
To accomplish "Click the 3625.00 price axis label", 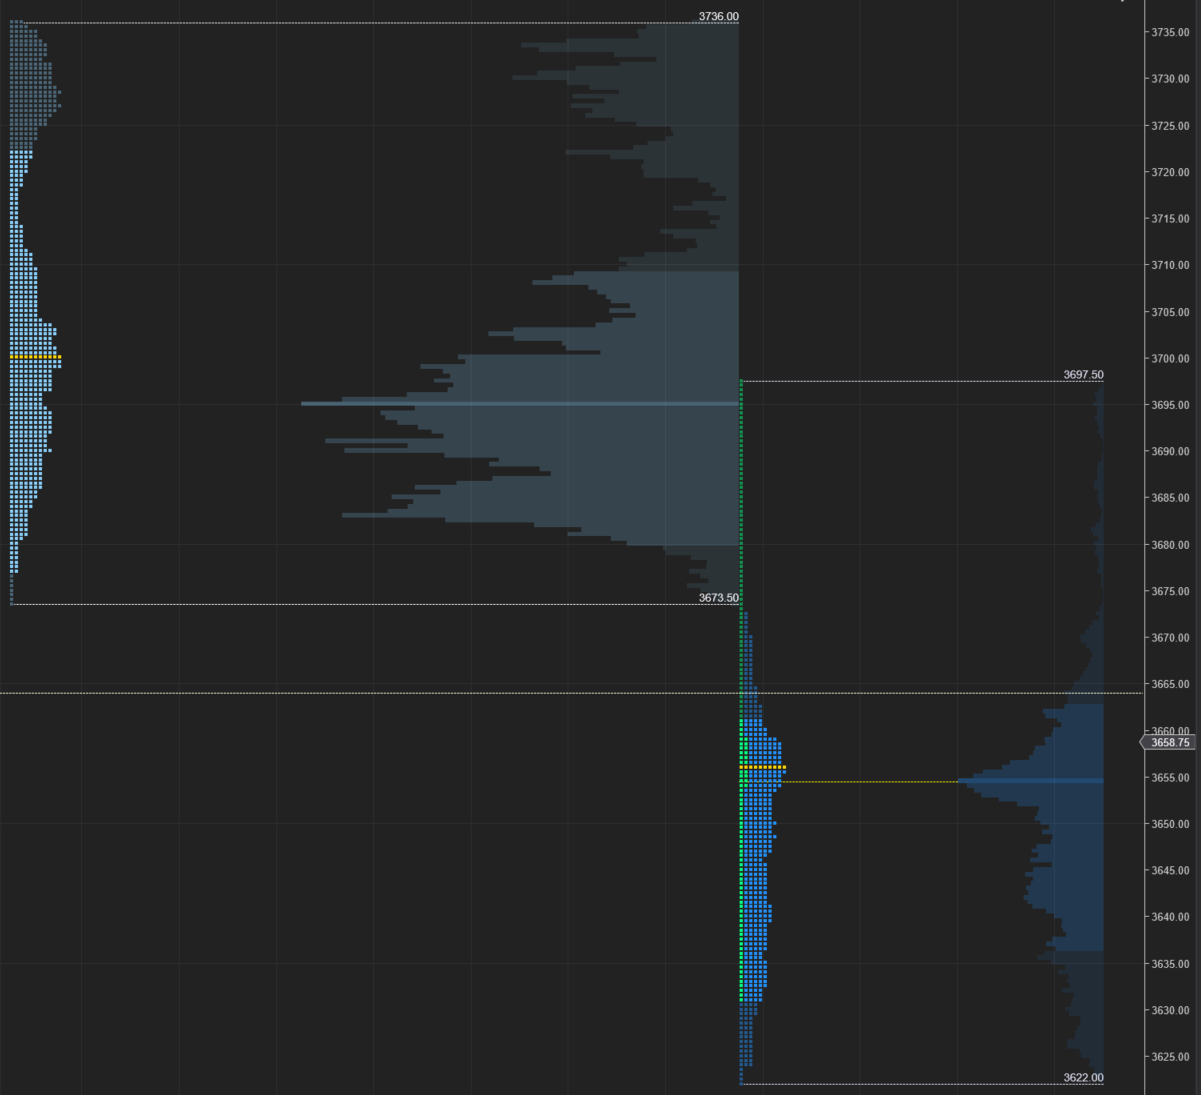I will (1170, 1057).
